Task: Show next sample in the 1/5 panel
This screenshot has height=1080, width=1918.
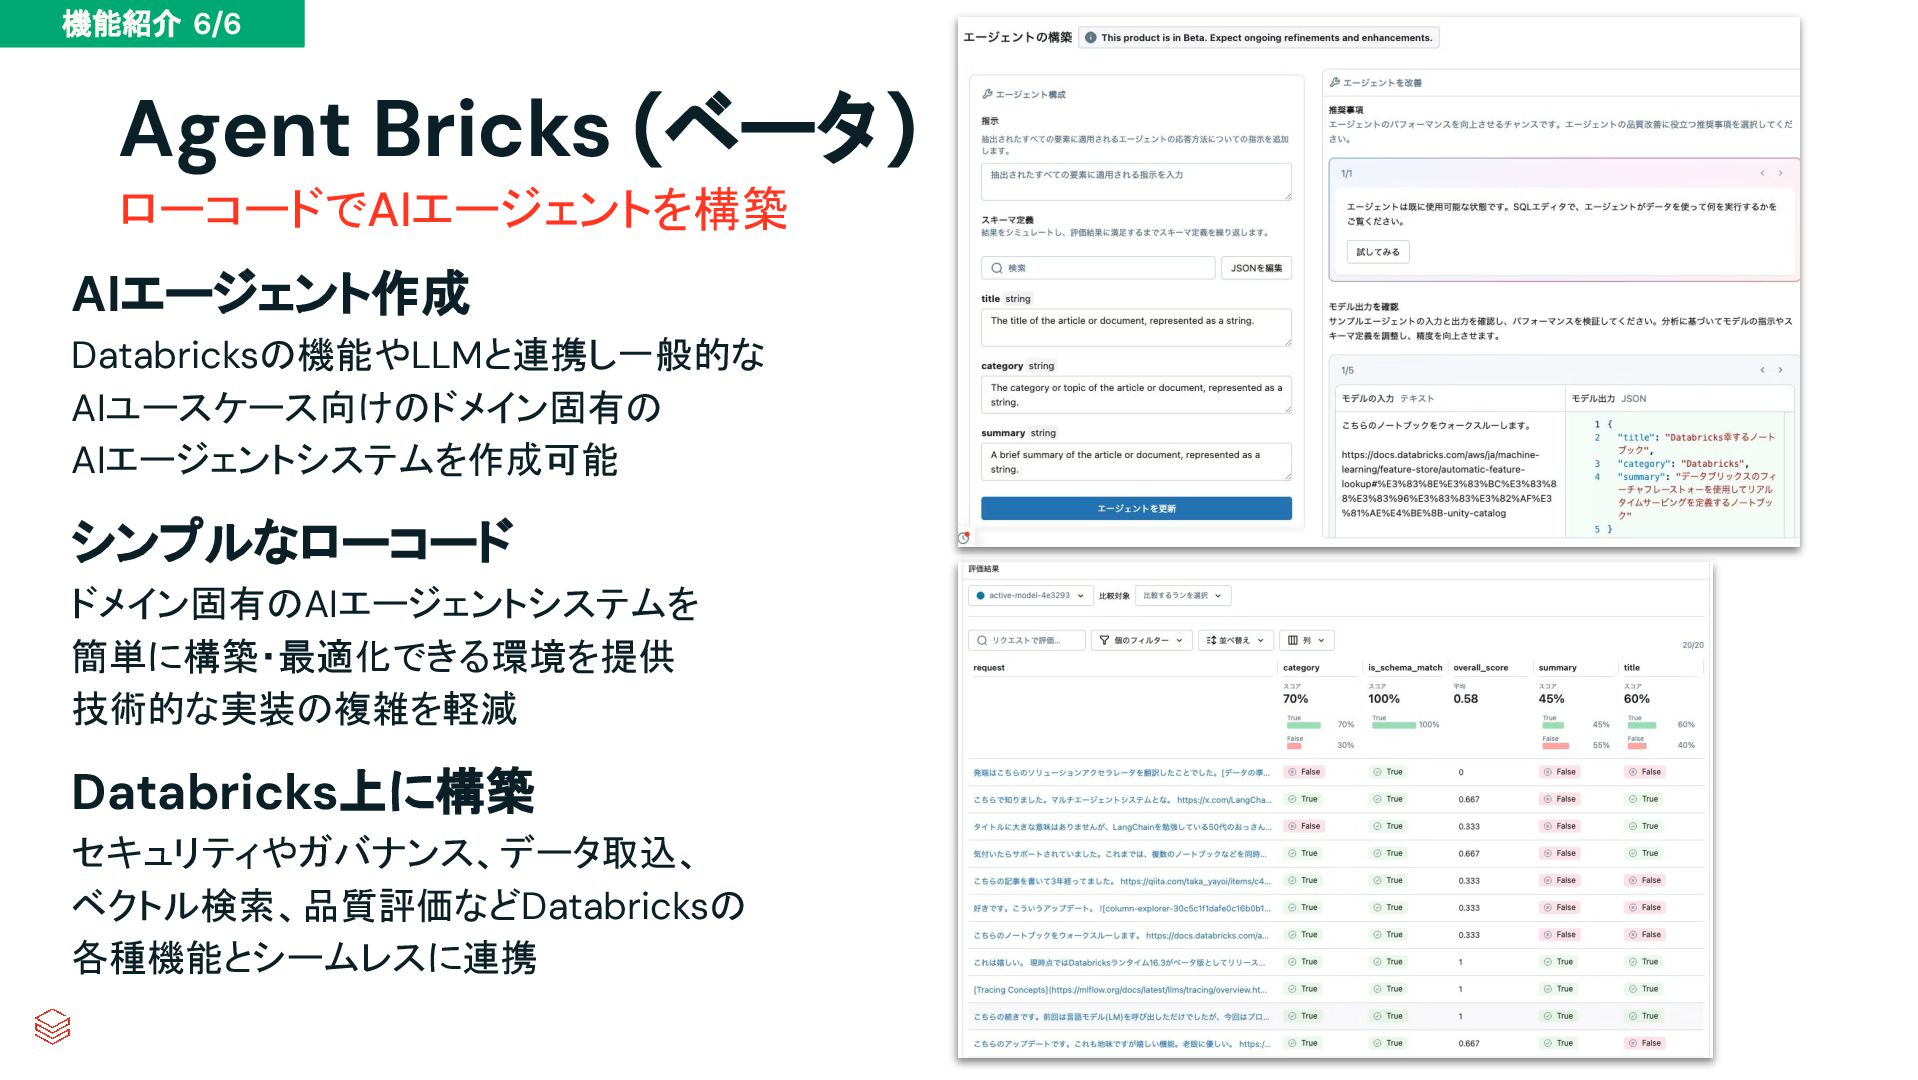Action: (x=1780, y=370)
